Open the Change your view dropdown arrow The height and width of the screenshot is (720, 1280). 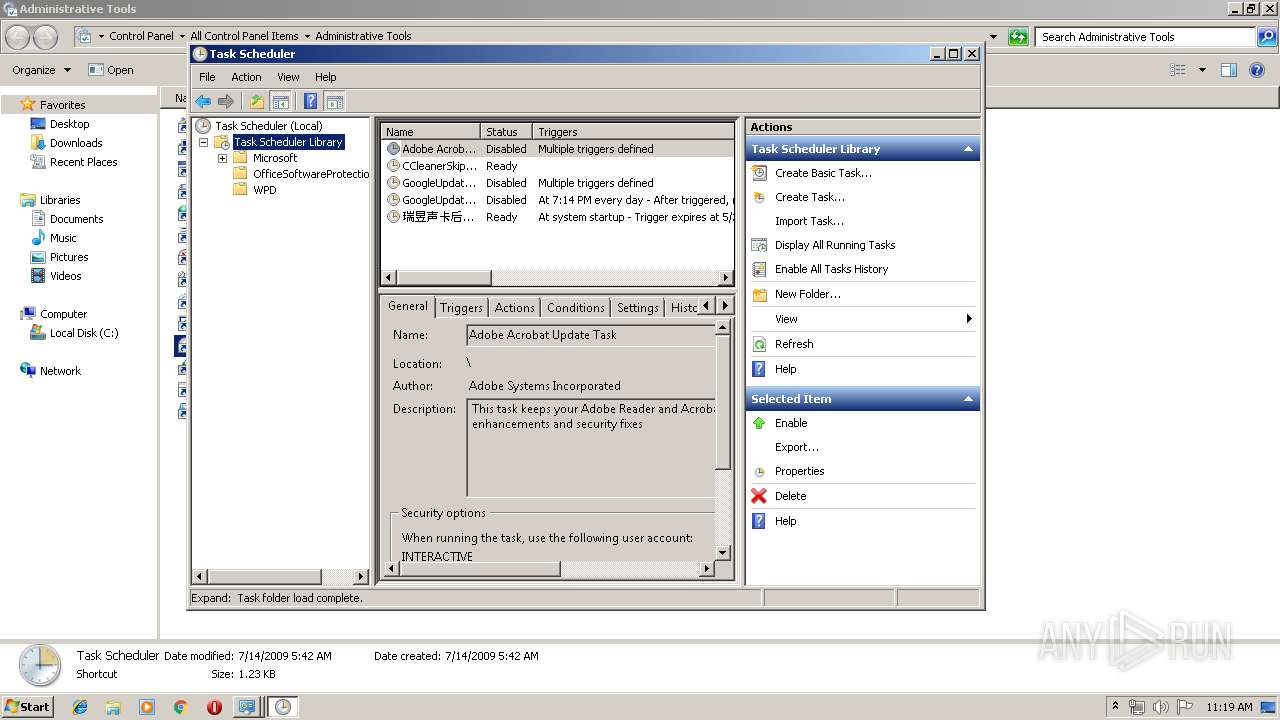[1202, 70]
